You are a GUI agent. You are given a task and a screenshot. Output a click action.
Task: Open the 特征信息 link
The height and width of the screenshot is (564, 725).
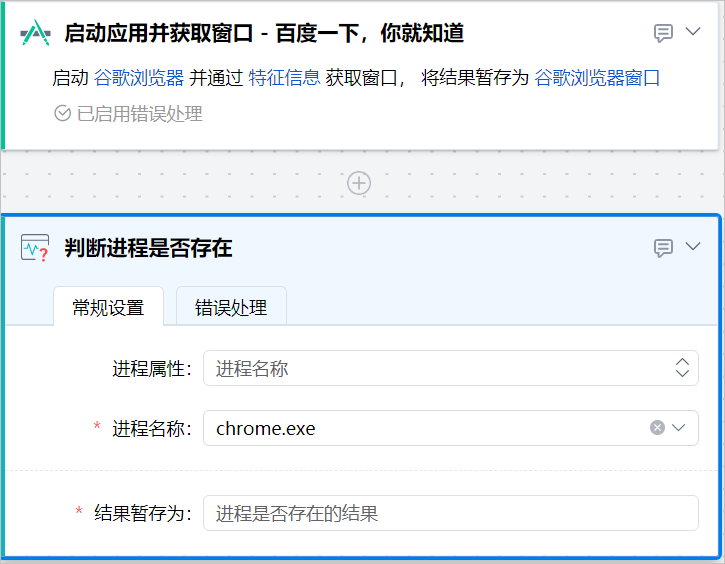pyautogui.click(x=284, y=78)
